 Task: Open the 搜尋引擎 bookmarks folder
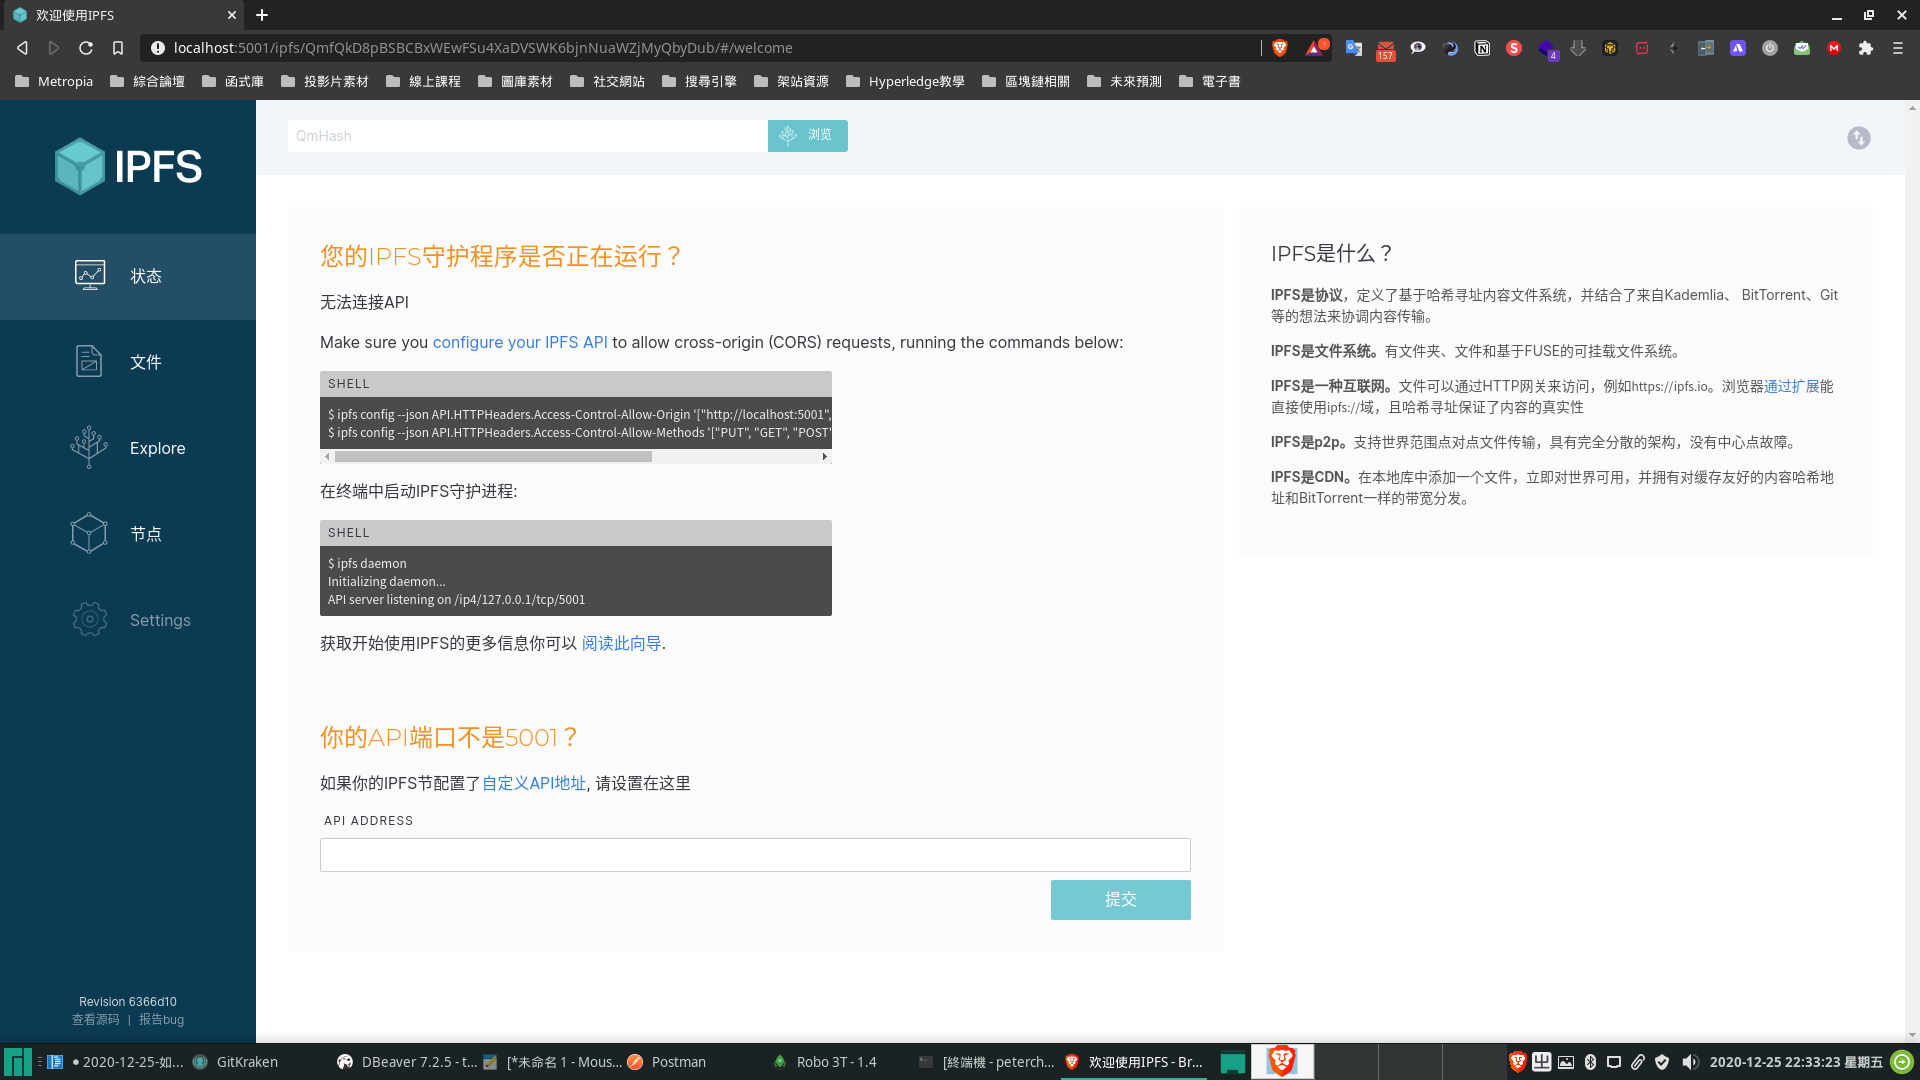[x=699, y=82]
